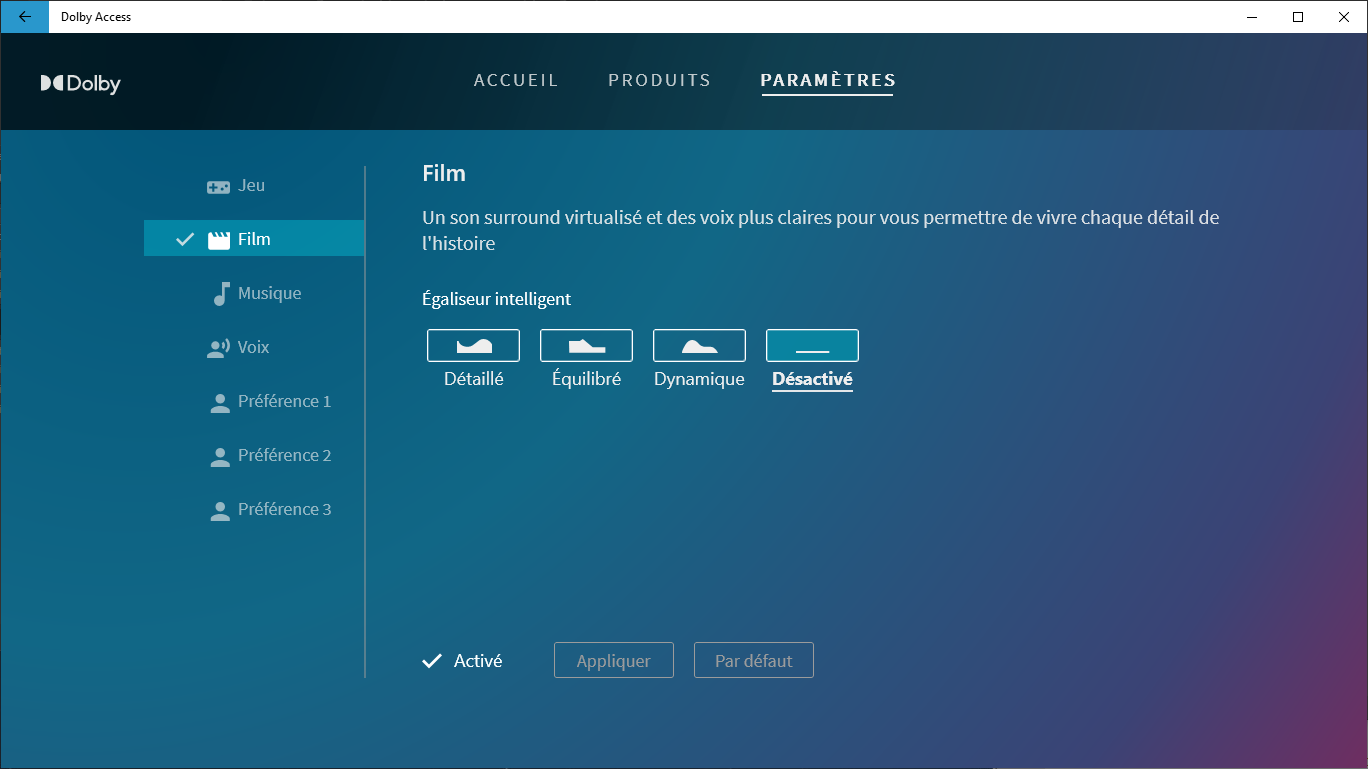
Task: Click the Dynamique label
Action: 699,380
